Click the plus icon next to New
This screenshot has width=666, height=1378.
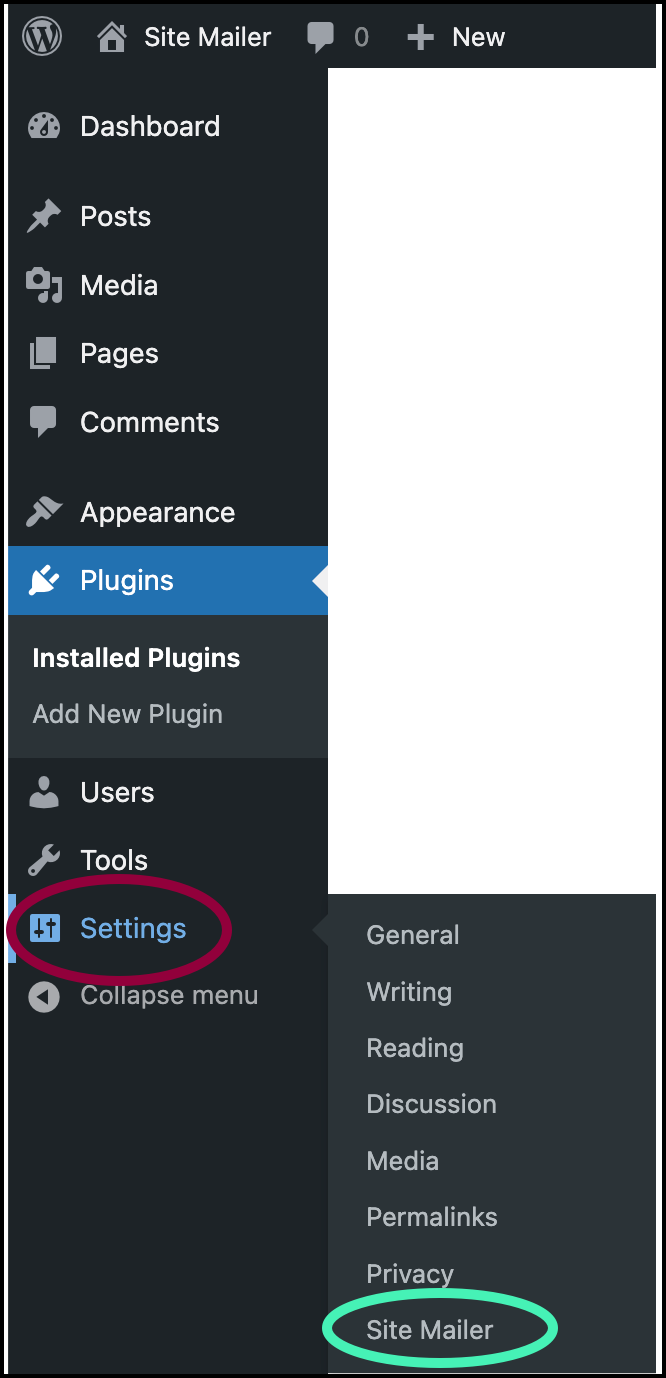click(x=421, y=38)
